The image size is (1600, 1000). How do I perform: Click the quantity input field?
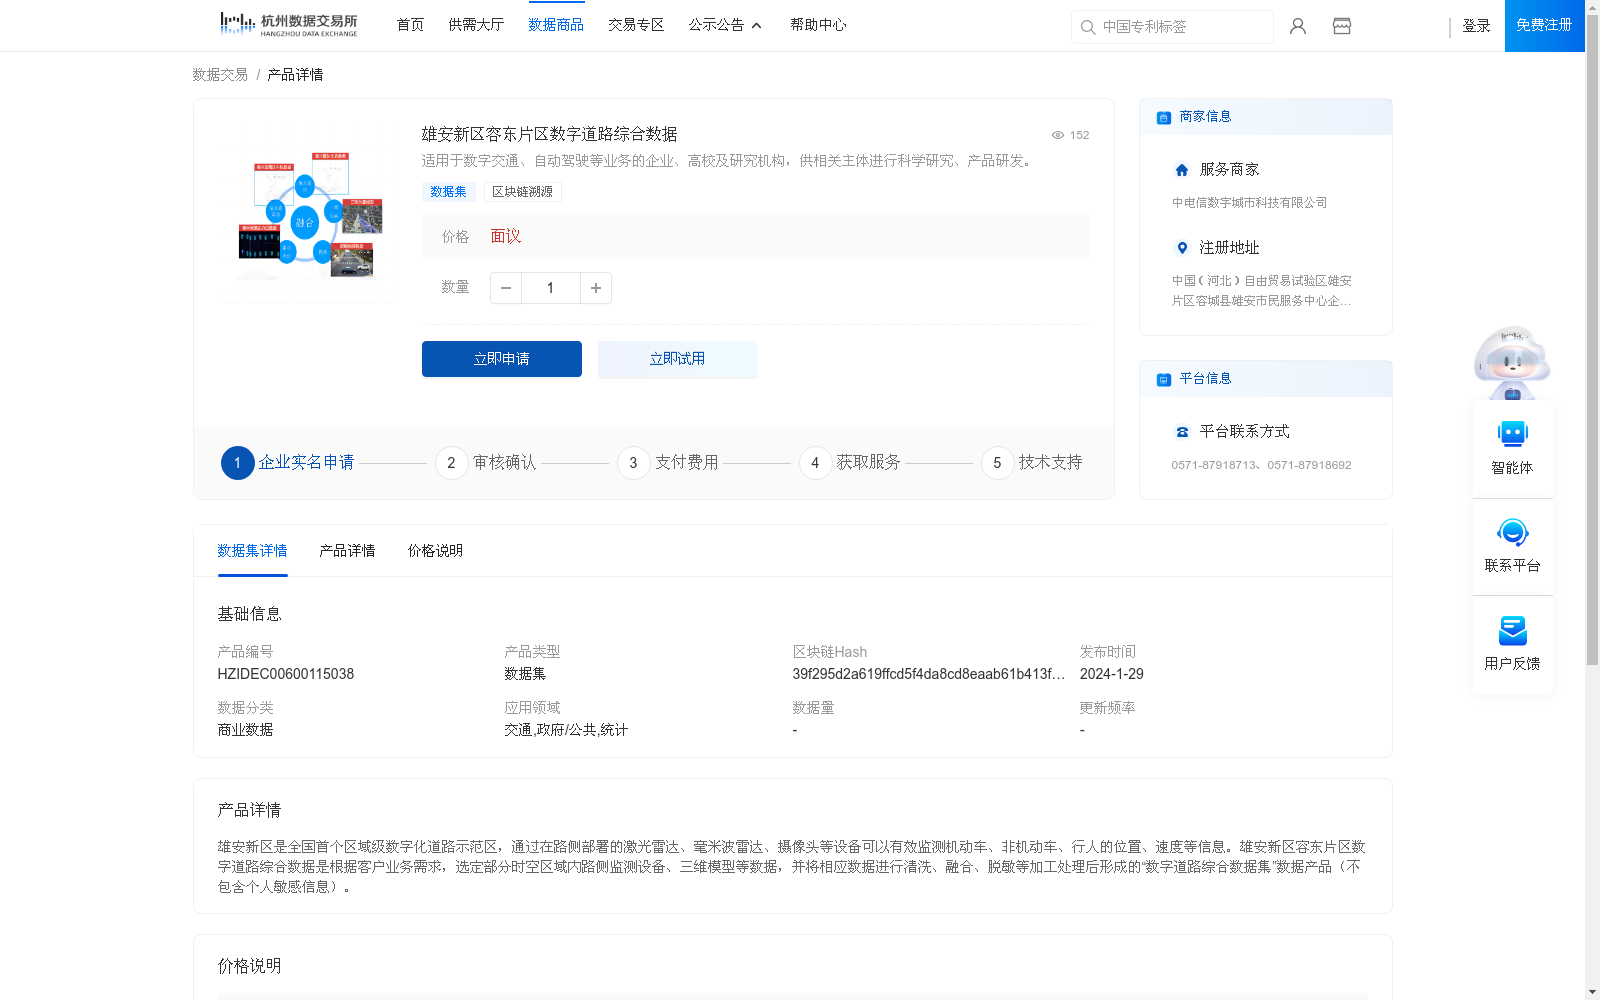pyautogui.click(x=551, y=288)
